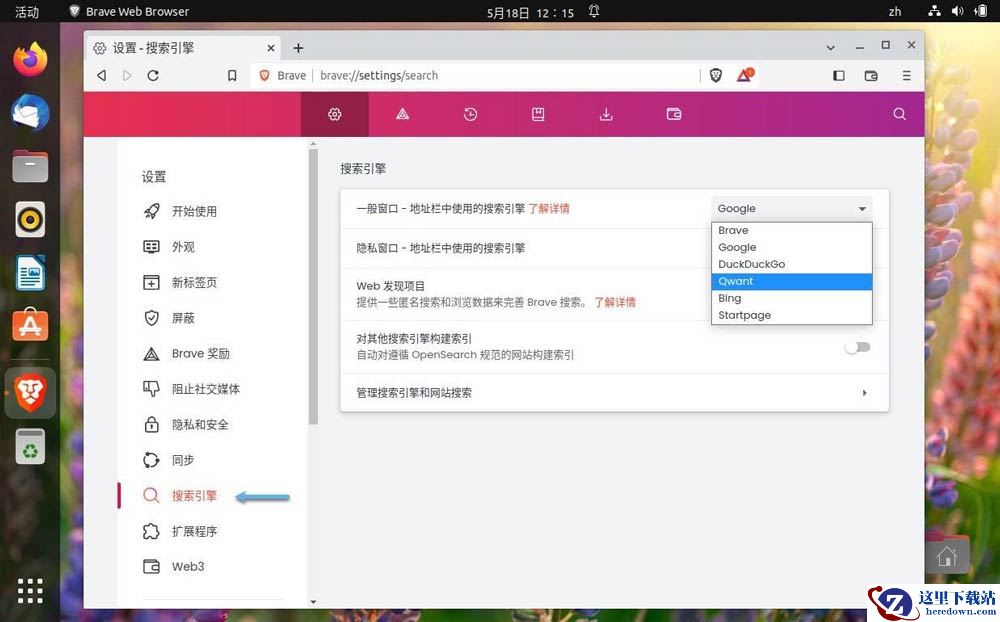Close the 设置 - 搜索引擎 tab
This screenshot has height=622, width=1000.
pyautogui.click(x=270, y=48)
